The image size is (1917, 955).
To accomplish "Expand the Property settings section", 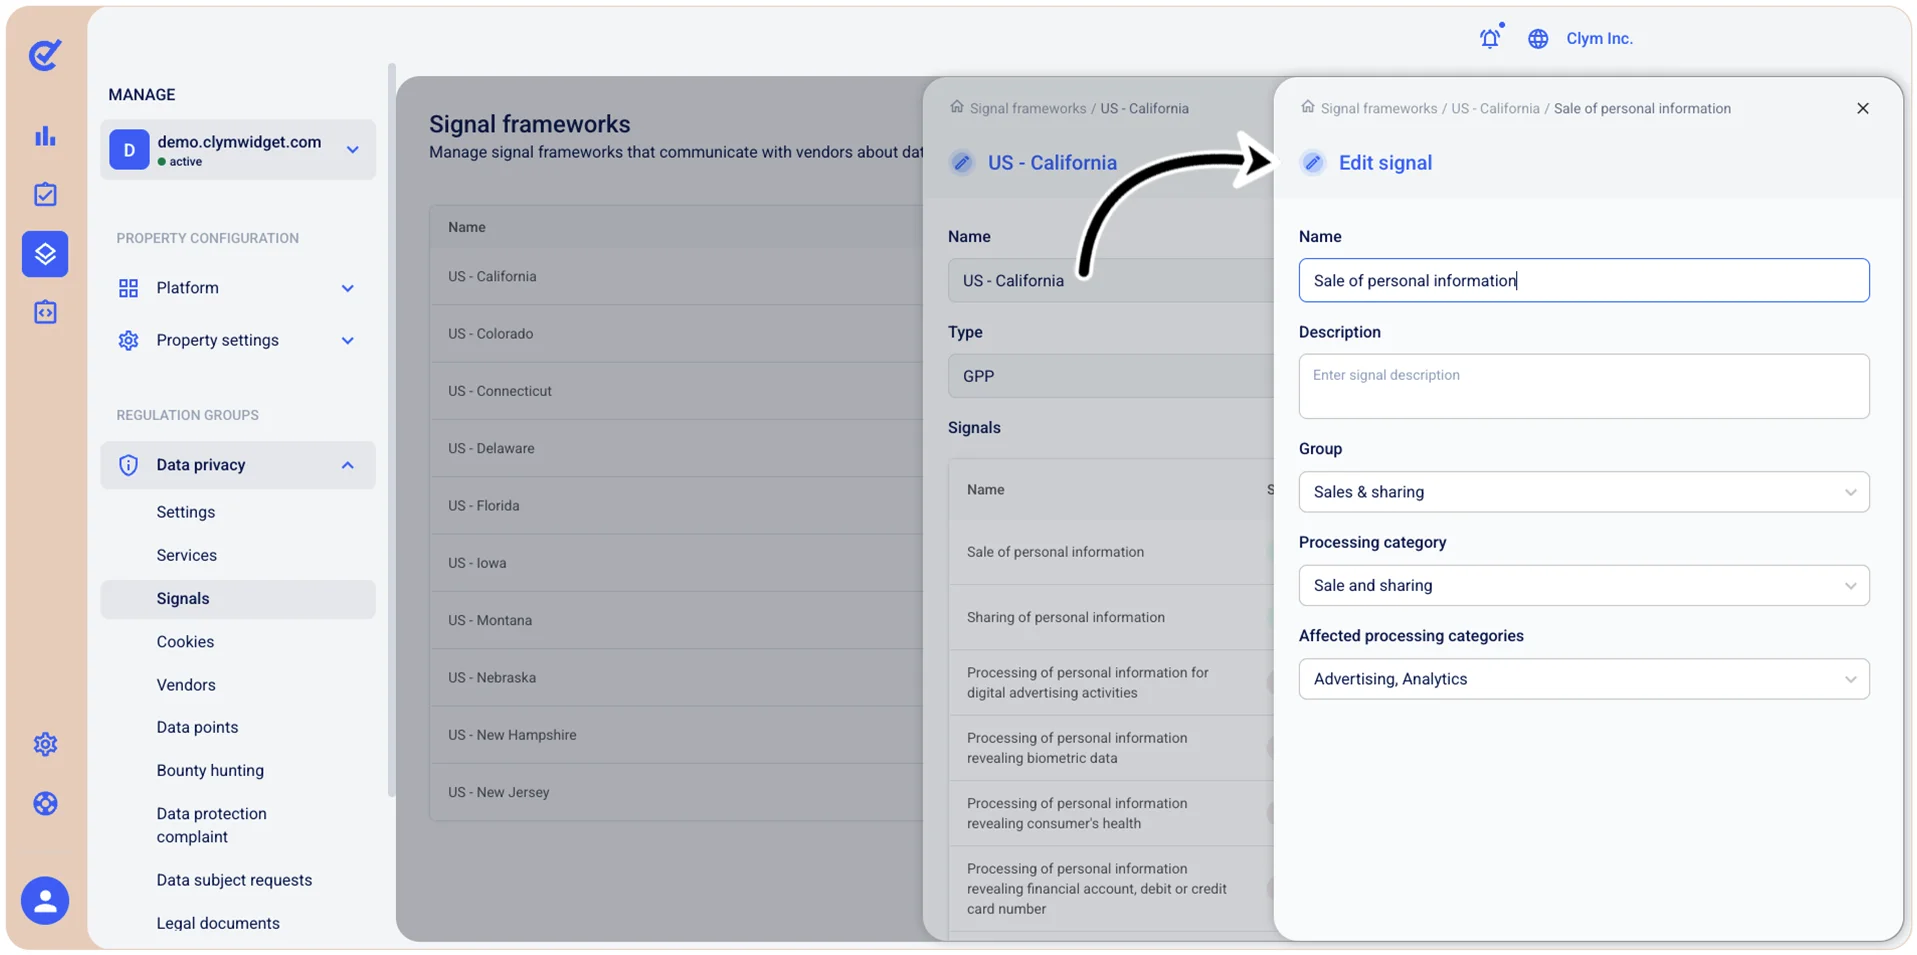I will (x=238, y=340).
